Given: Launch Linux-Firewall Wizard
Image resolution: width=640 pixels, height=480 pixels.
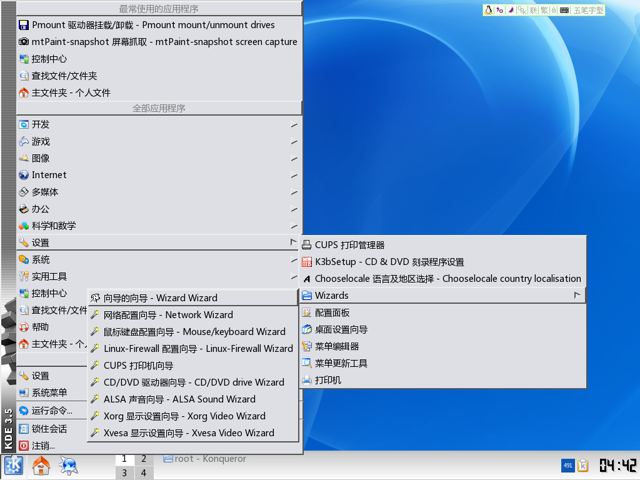Looking at the screenshot, I should point(193,349).
